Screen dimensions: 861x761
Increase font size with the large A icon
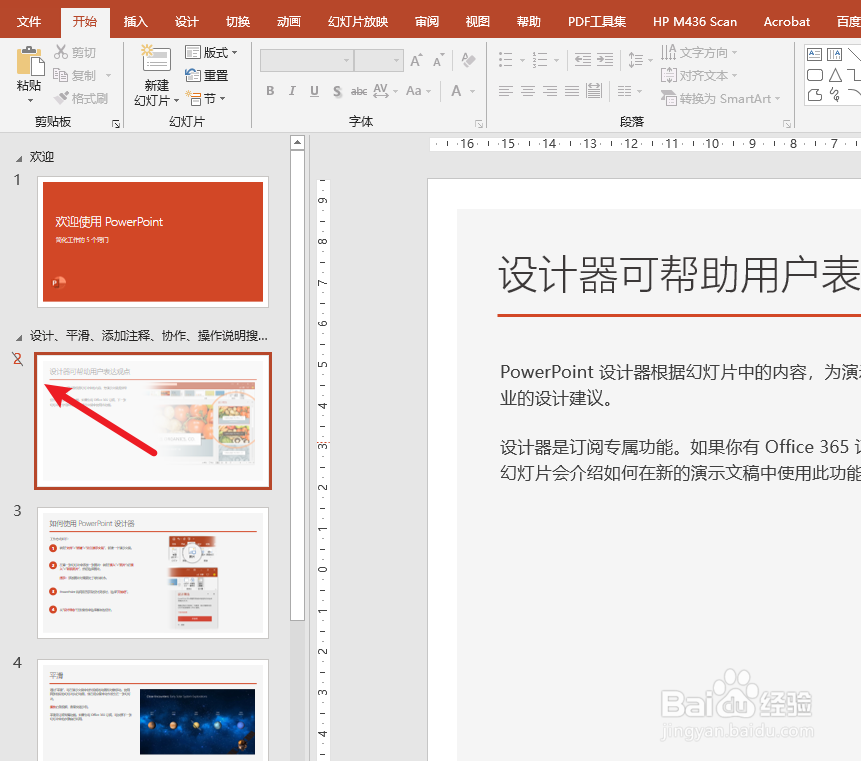(x=416, y=60)
